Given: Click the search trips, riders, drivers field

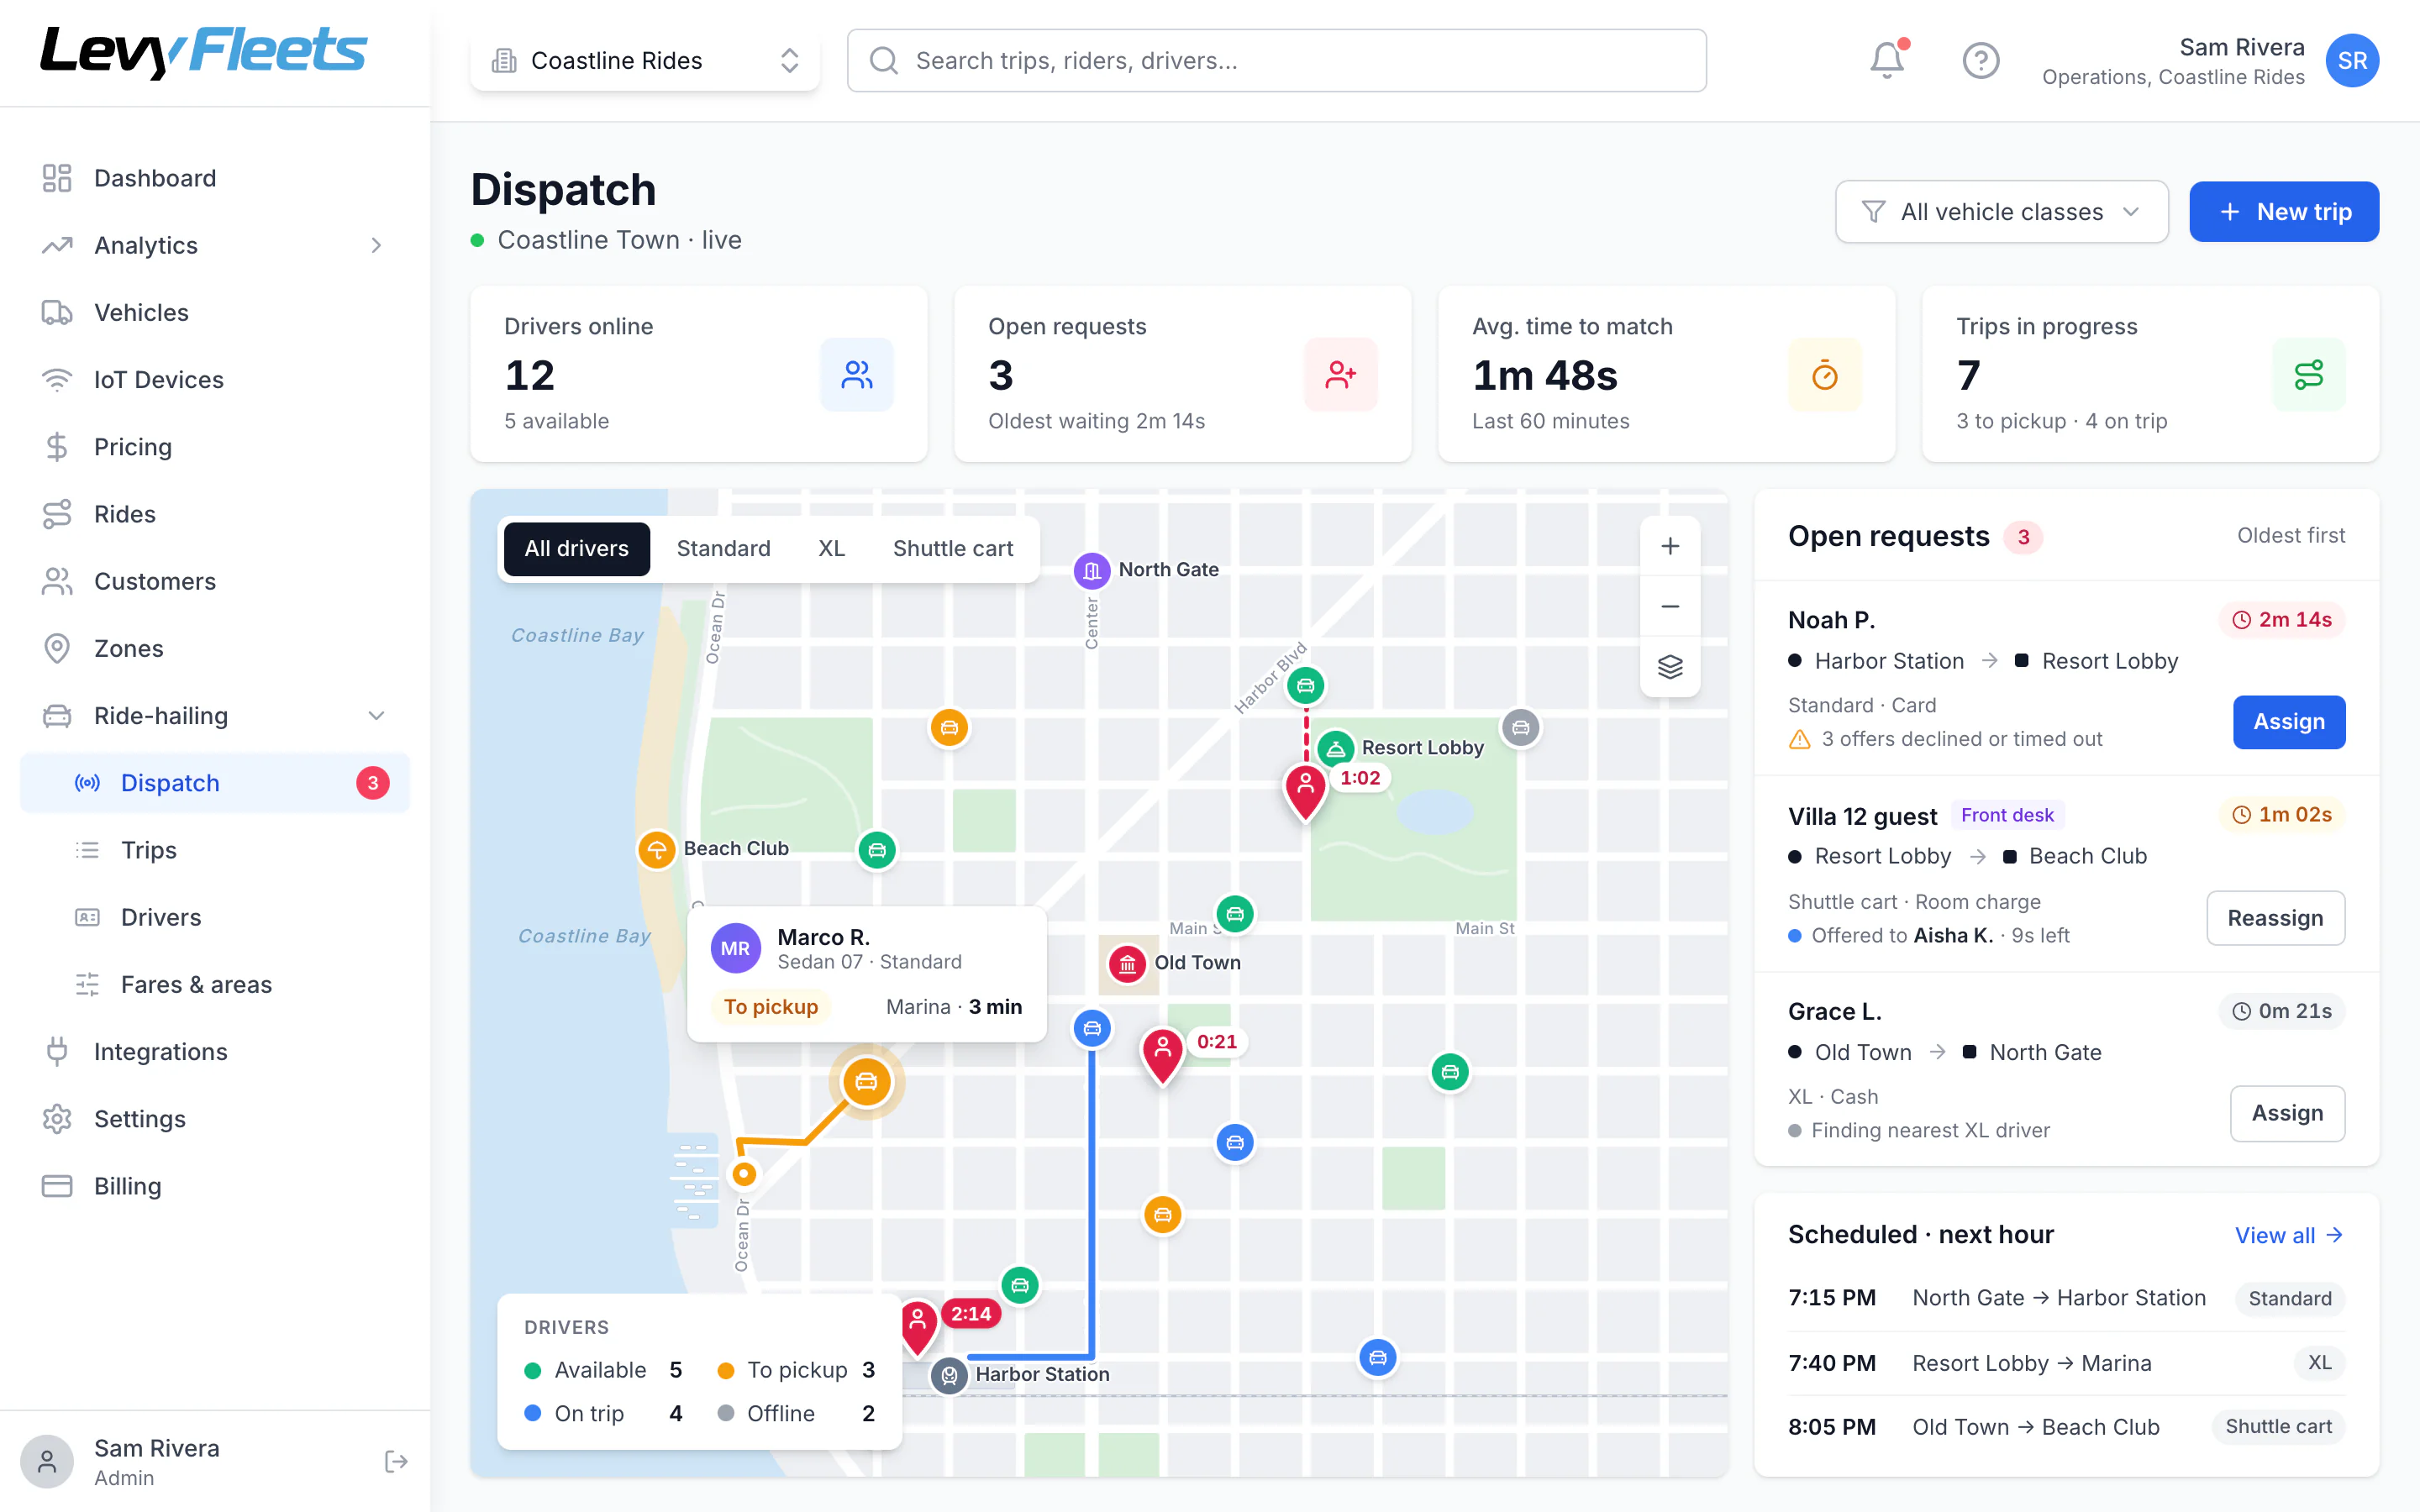Looking at the screenshot, I should (1276, 61).
